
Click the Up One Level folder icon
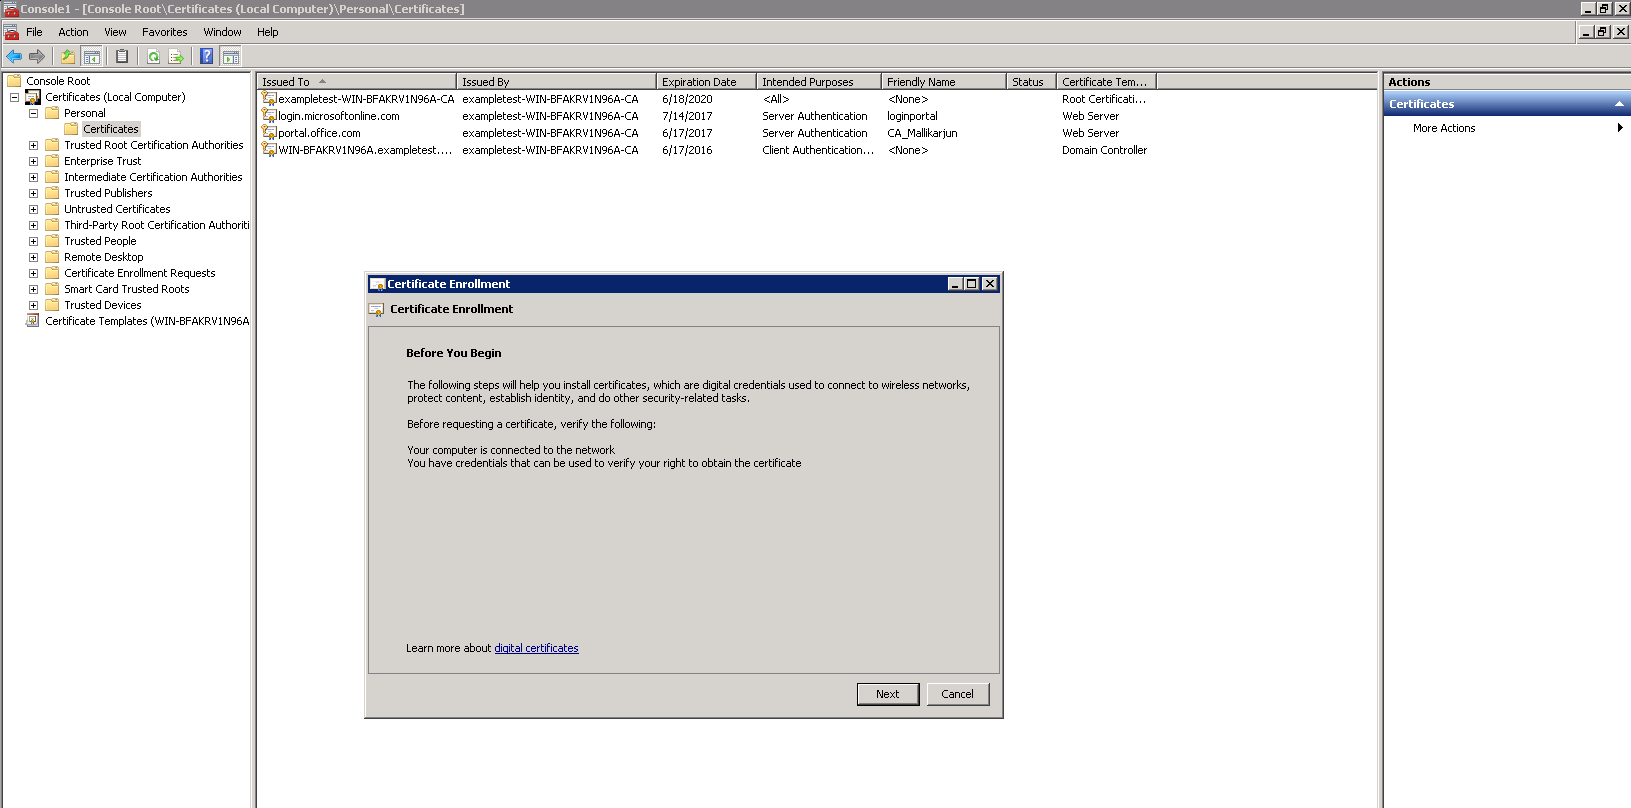68,57
